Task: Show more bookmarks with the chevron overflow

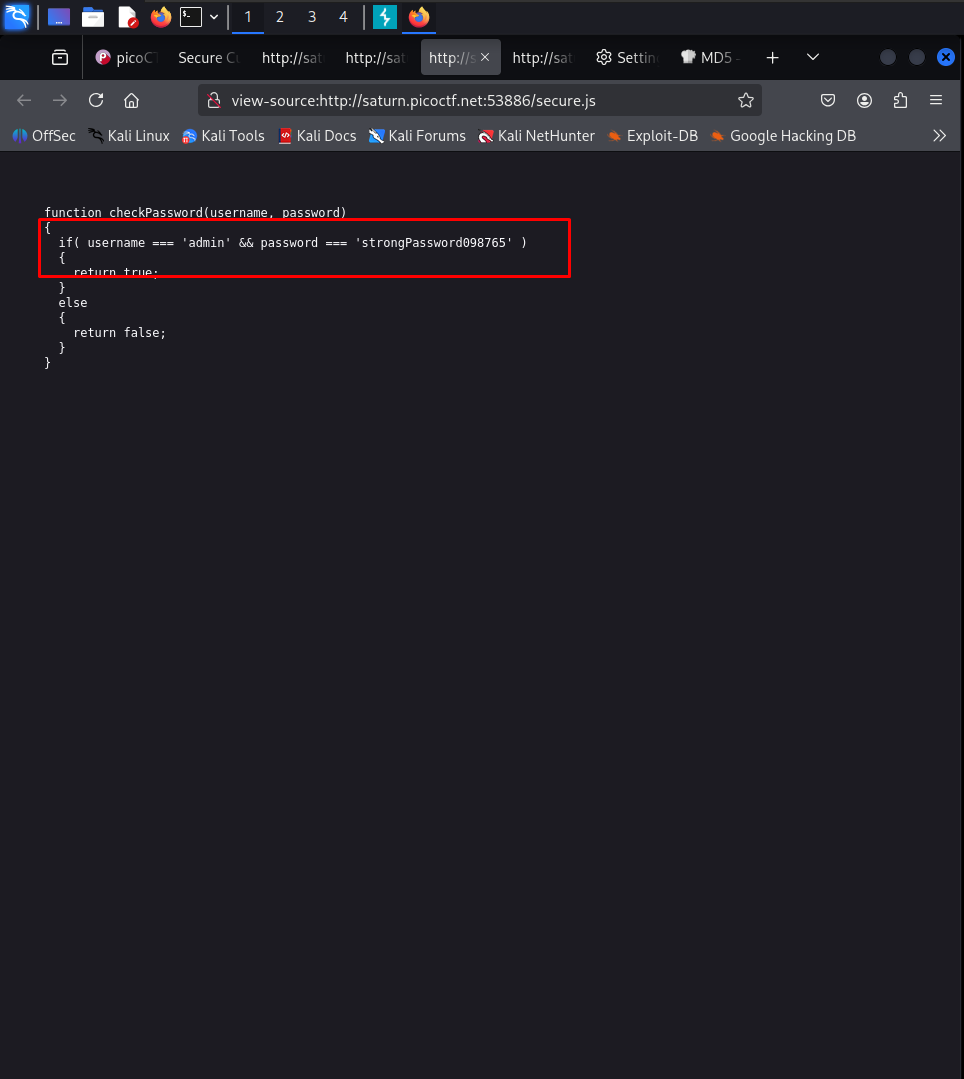Action: click(939, 136)
